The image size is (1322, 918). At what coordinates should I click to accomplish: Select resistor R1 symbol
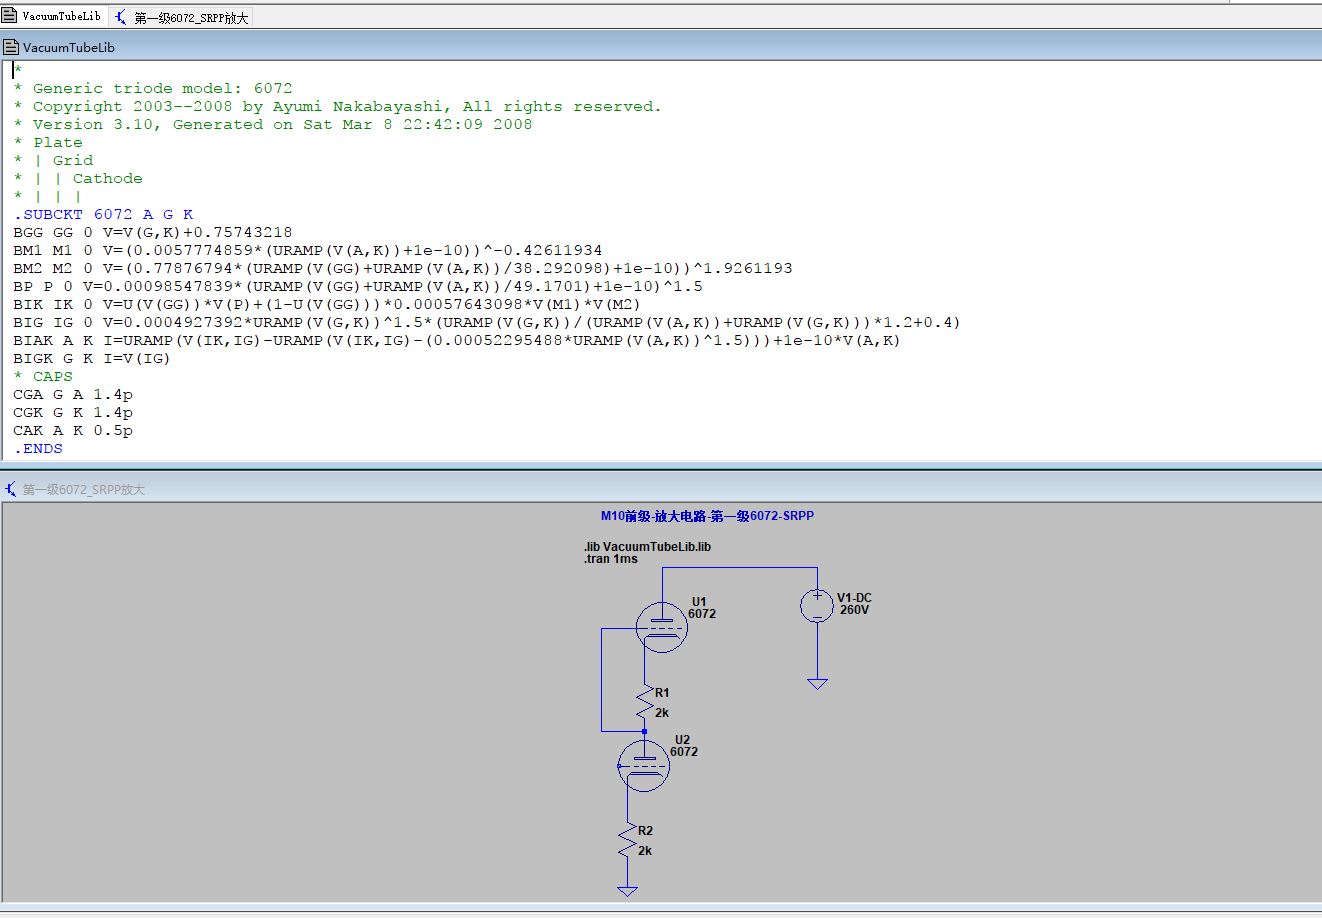tap(644, 703)
